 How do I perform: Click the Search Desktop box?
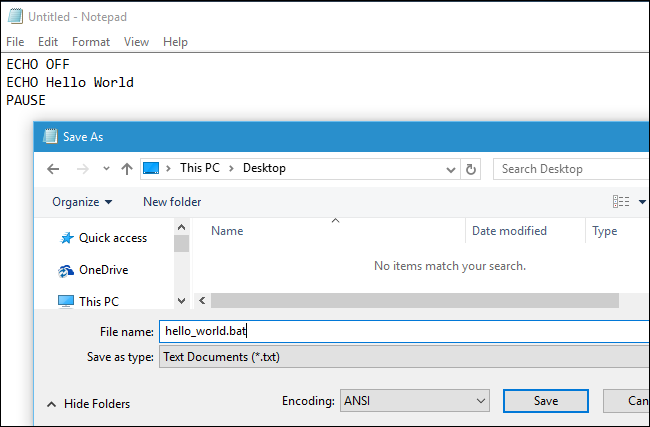[x=570, y=169]
